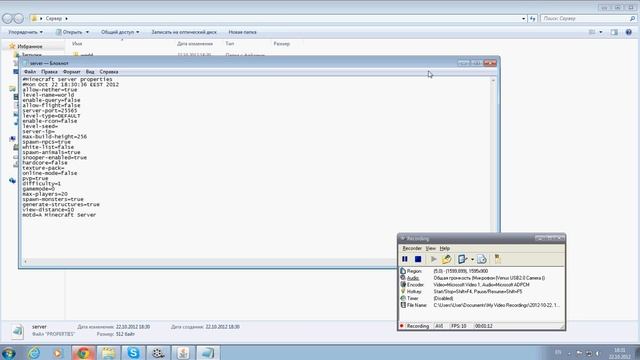Screen dimensions: 640x360
Task: Click Google Chrome taskbar icon
Action: coord(84,353)
